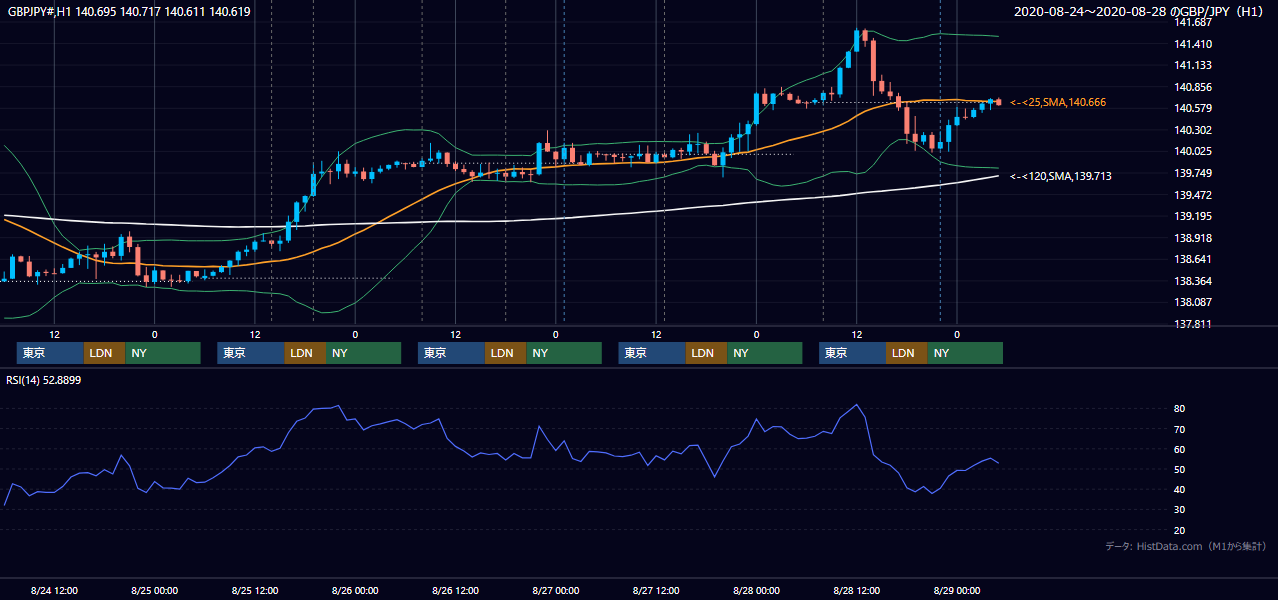Click RSI axis level 70

[1180, 429]
